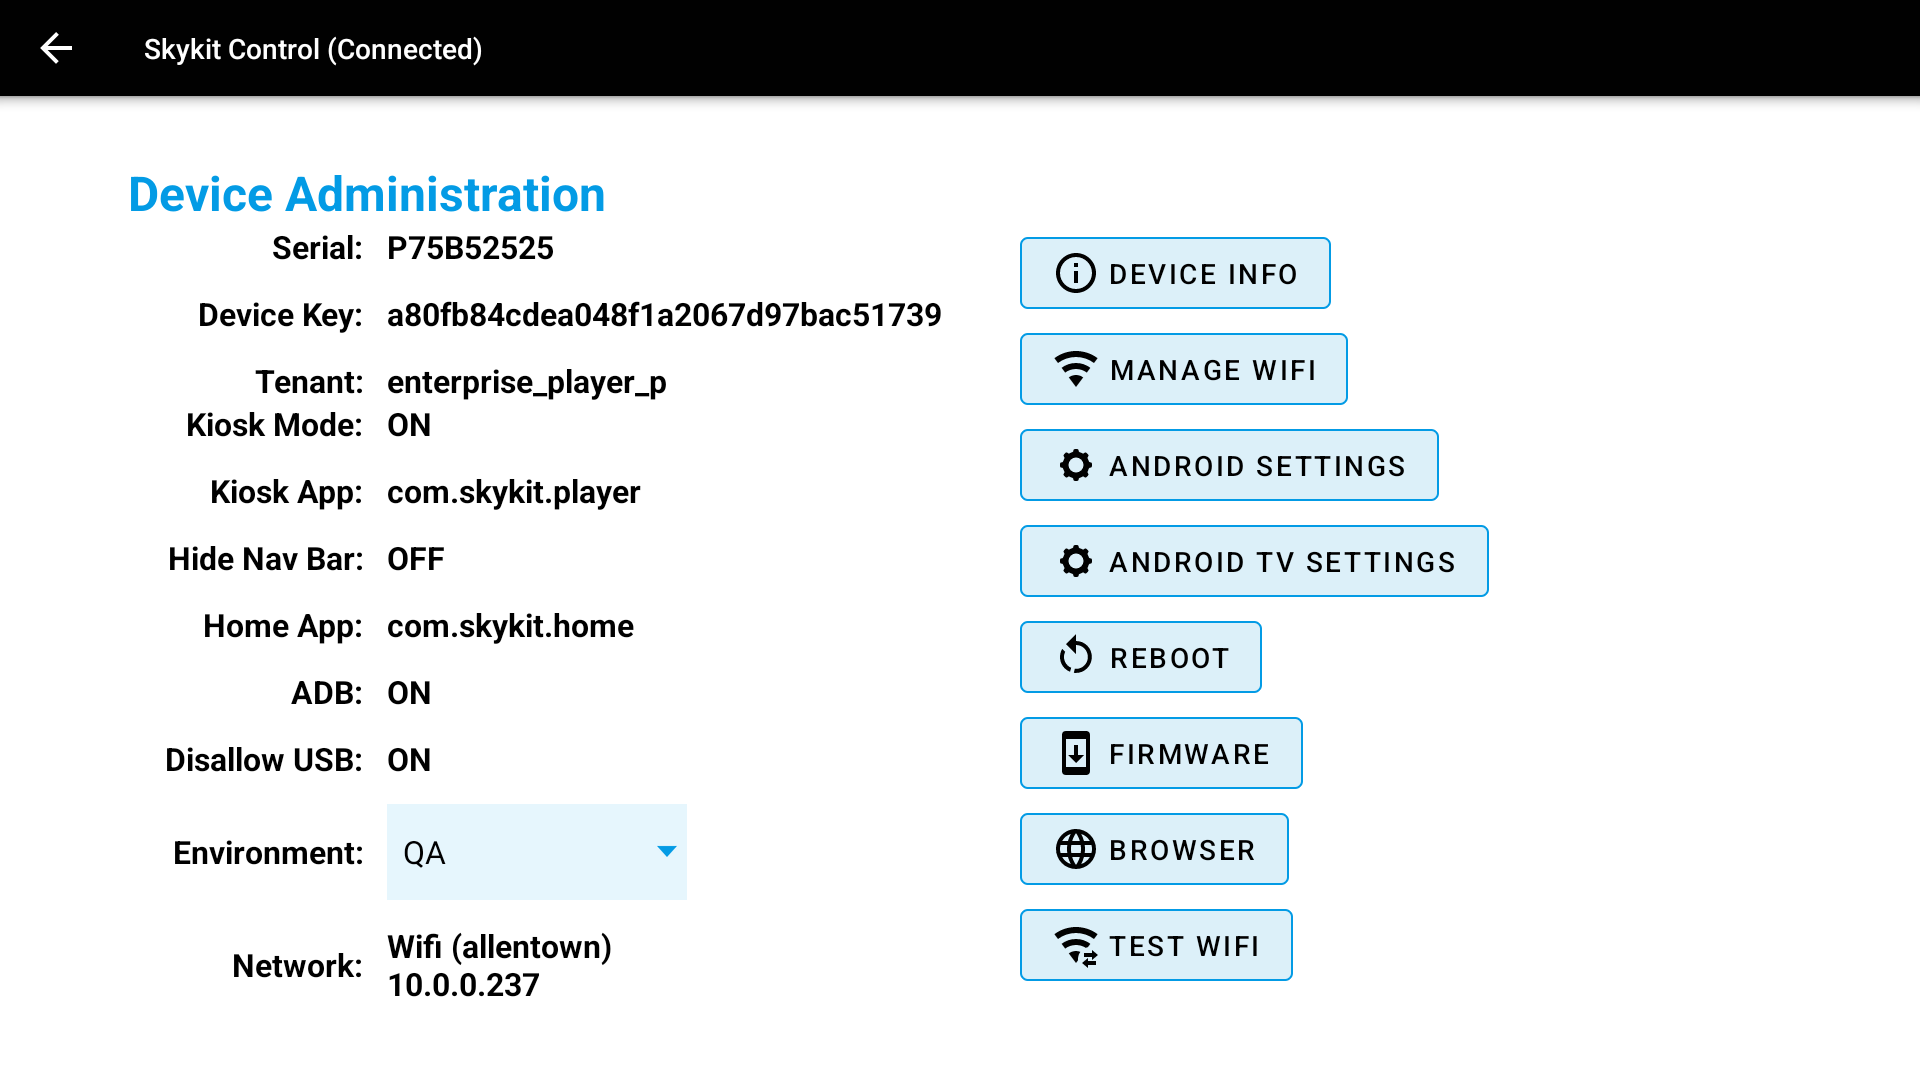
Task: Click the tenant value enterprise_player_p
Action: point(527,383)
